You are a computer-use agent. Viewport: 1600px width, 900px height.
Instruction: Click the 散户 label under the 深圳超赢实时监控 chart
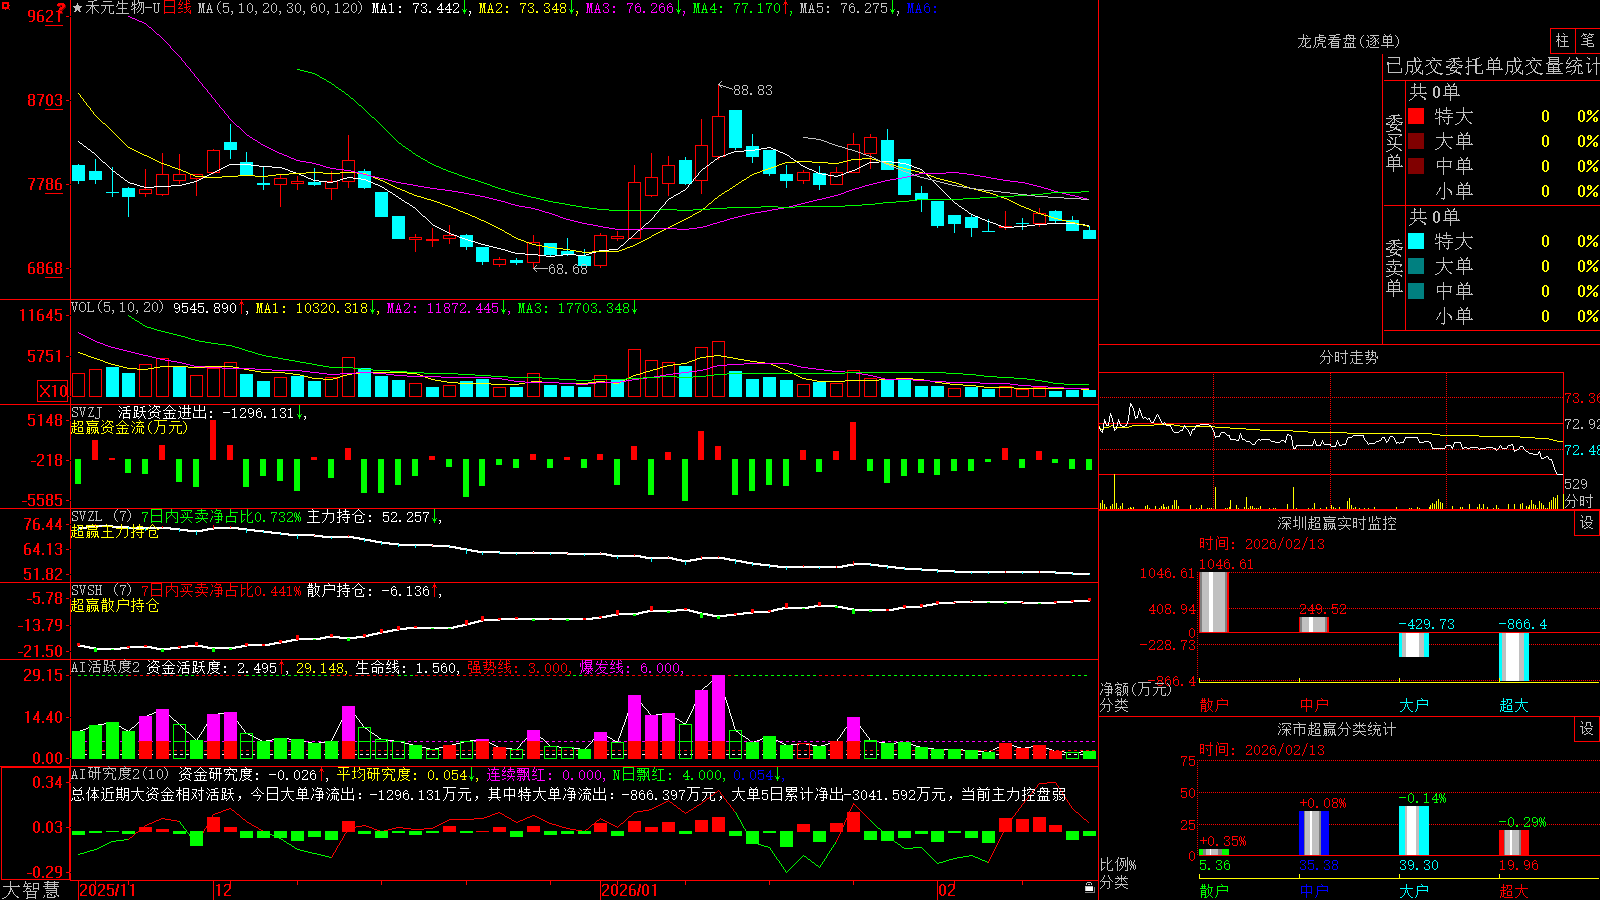click(x=1214, y=705)
